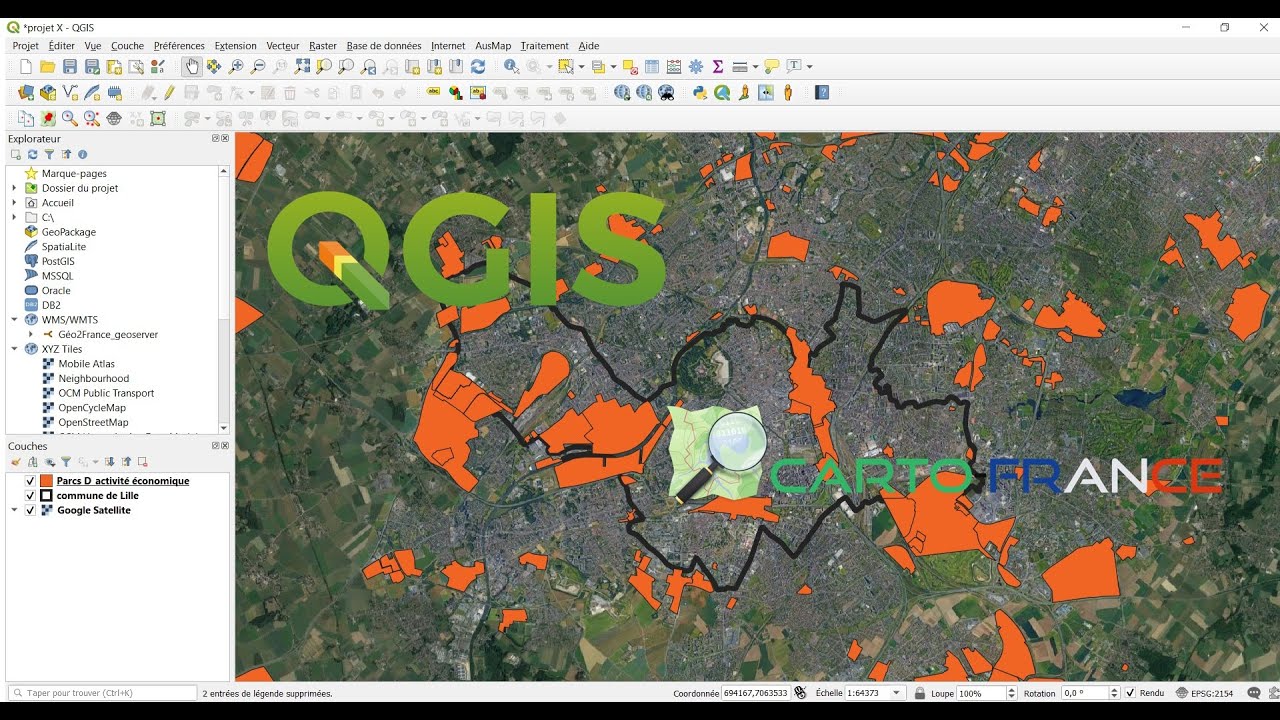Open select features tool dropdown arrow
1280x720 pixels.
580,67
